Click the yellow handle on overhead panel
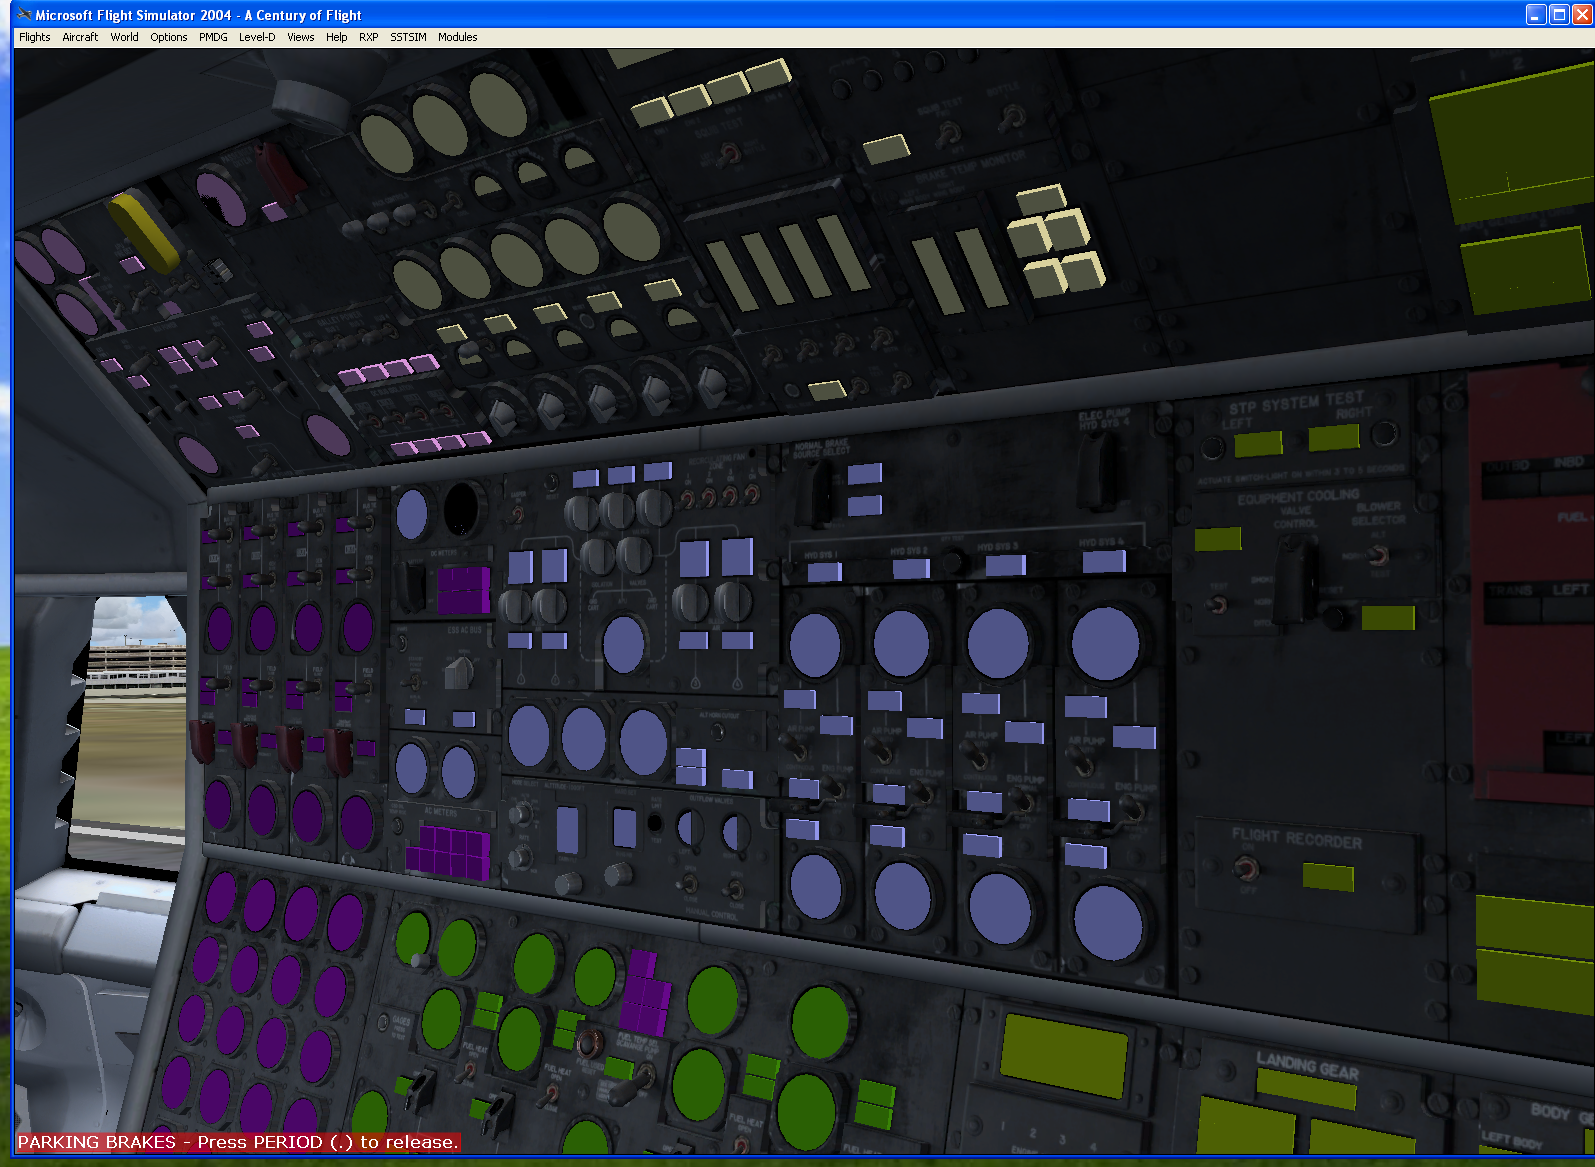 pos(144,233)
